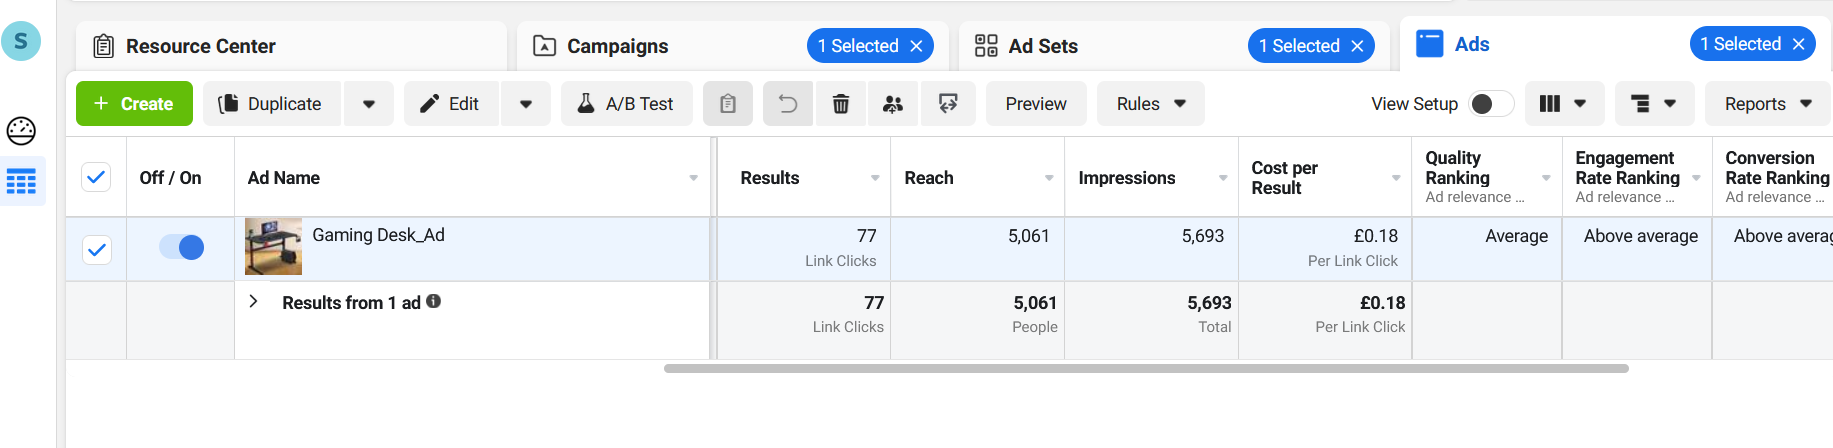Click the horizontal table scrollbar

click(1146, 369)
